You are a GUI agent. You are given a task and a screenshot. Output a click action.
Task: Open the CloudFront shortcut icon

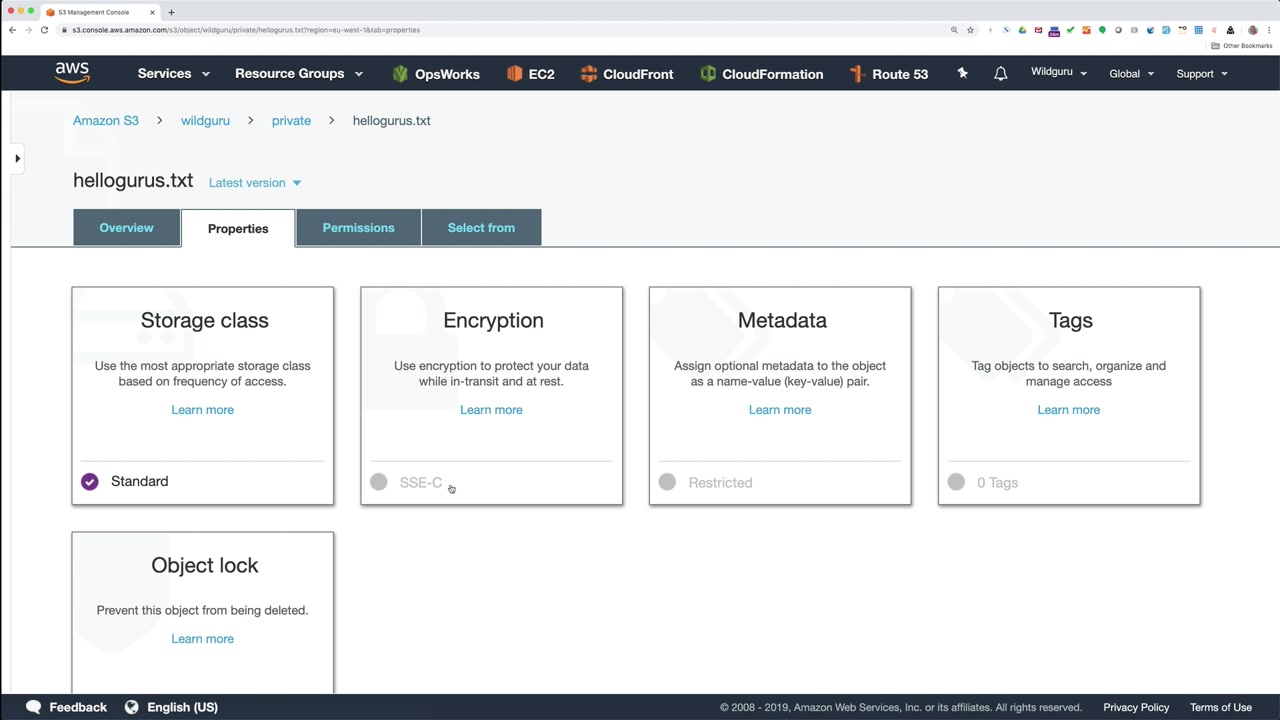pos(589,74)
